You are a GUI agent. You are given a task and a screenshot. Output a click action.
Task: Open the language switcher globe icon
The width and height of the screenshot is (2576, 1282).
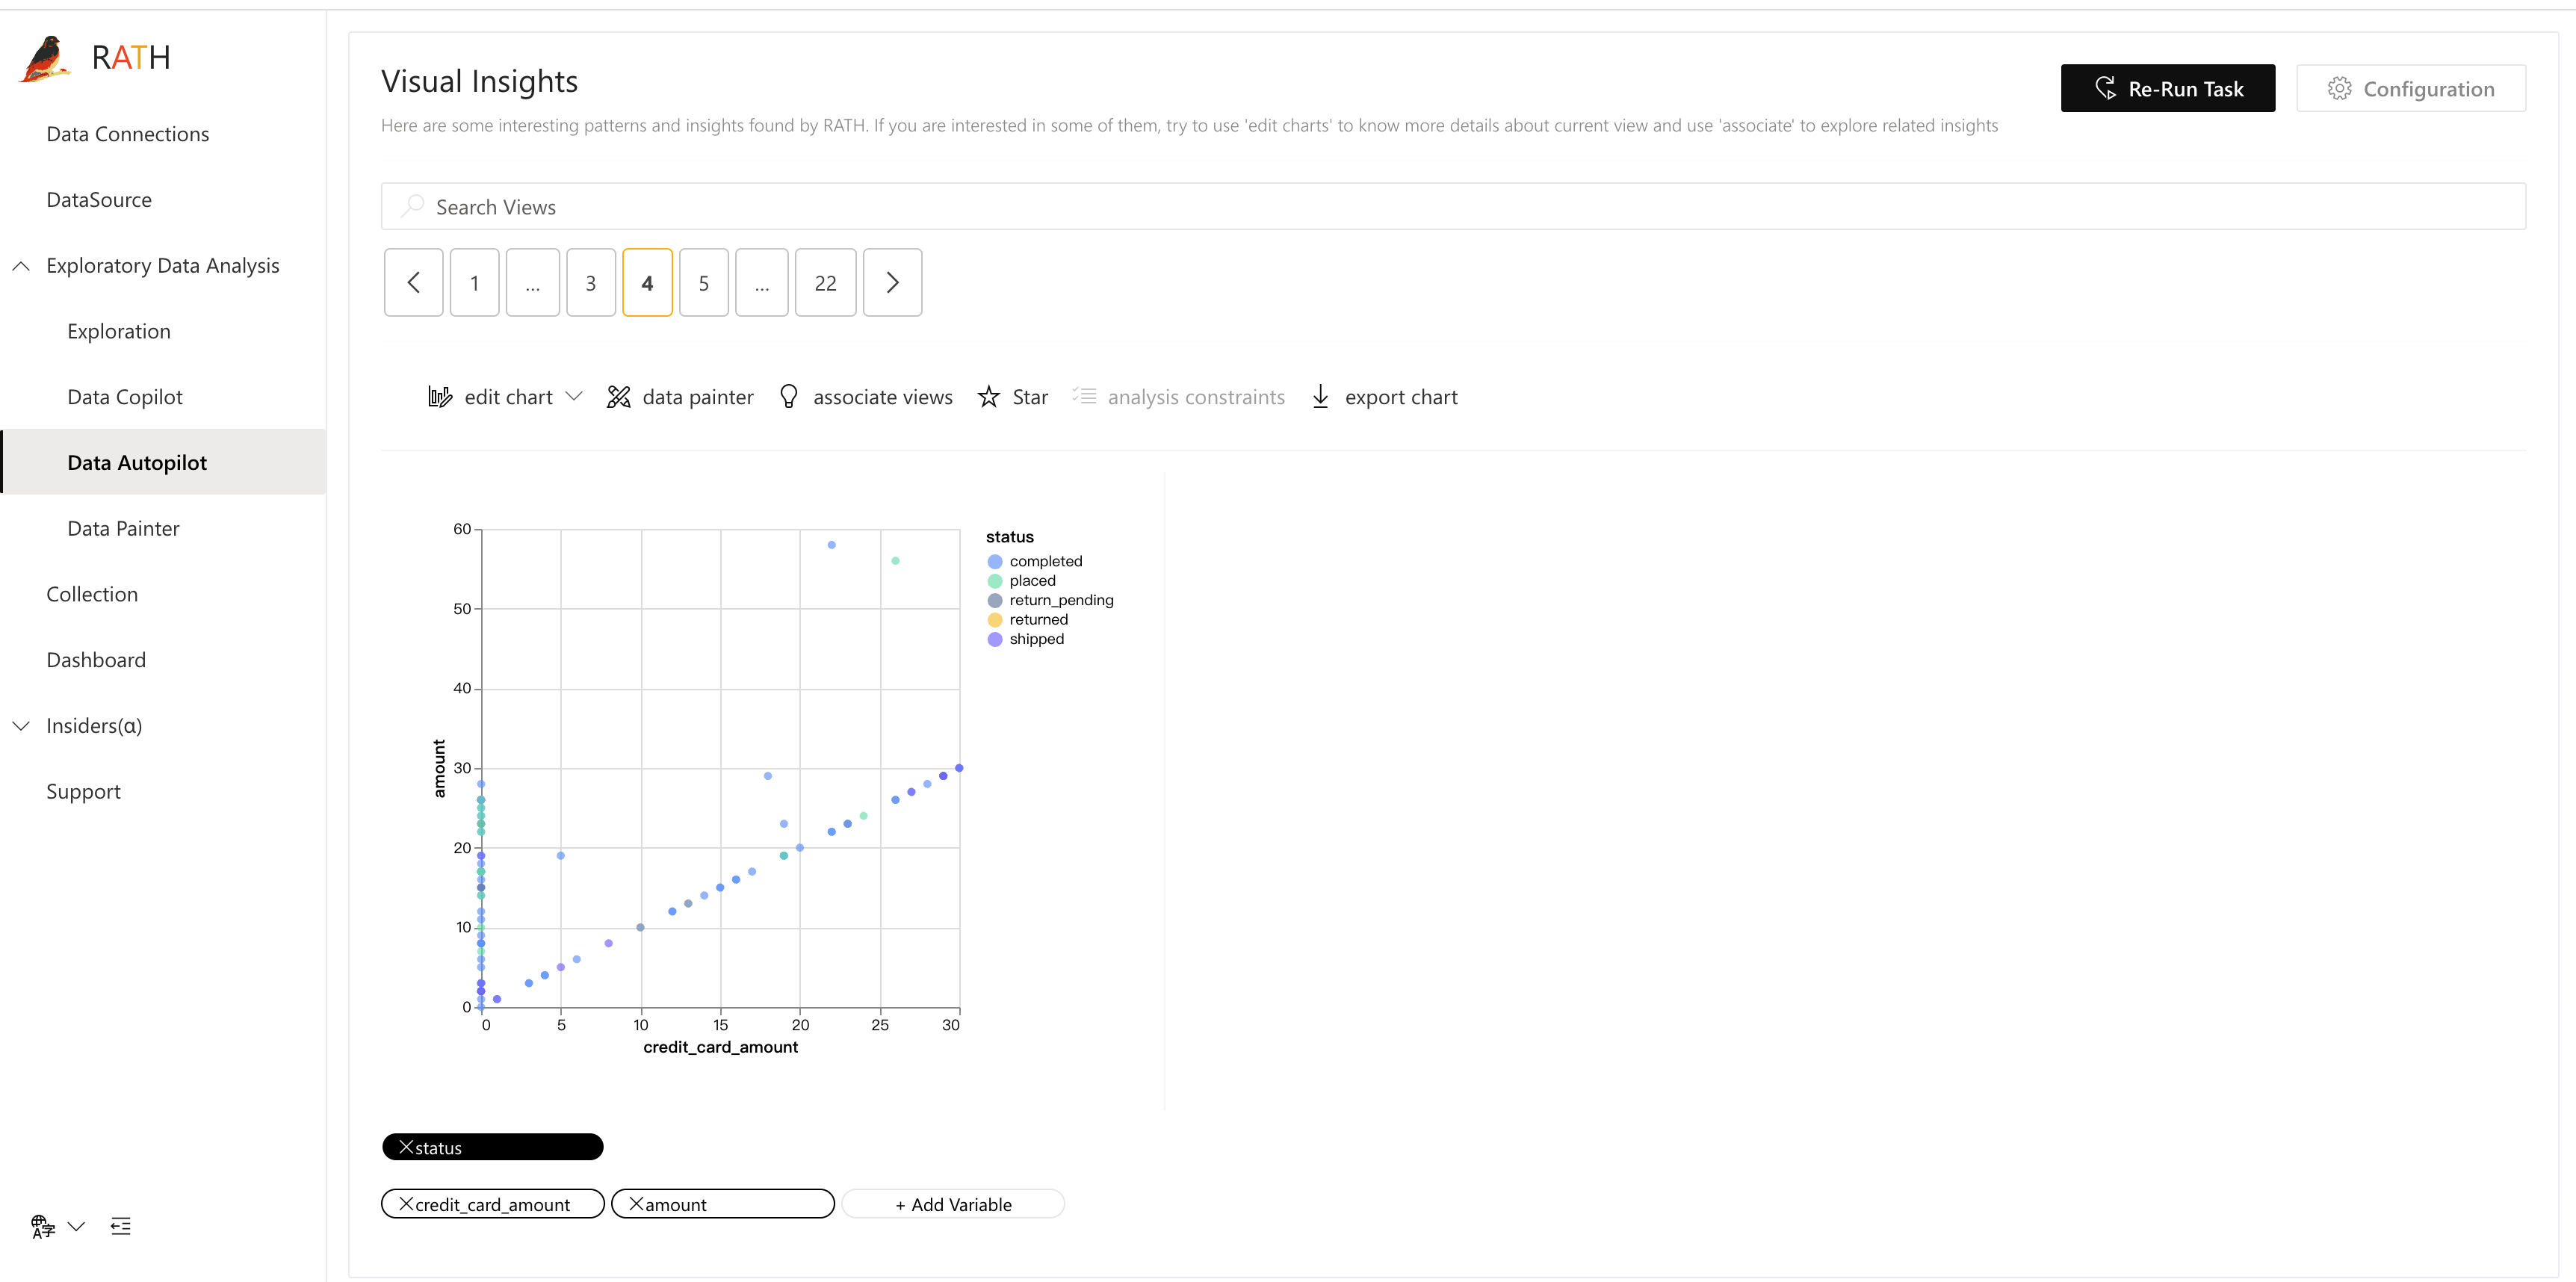coord(42,1225)
